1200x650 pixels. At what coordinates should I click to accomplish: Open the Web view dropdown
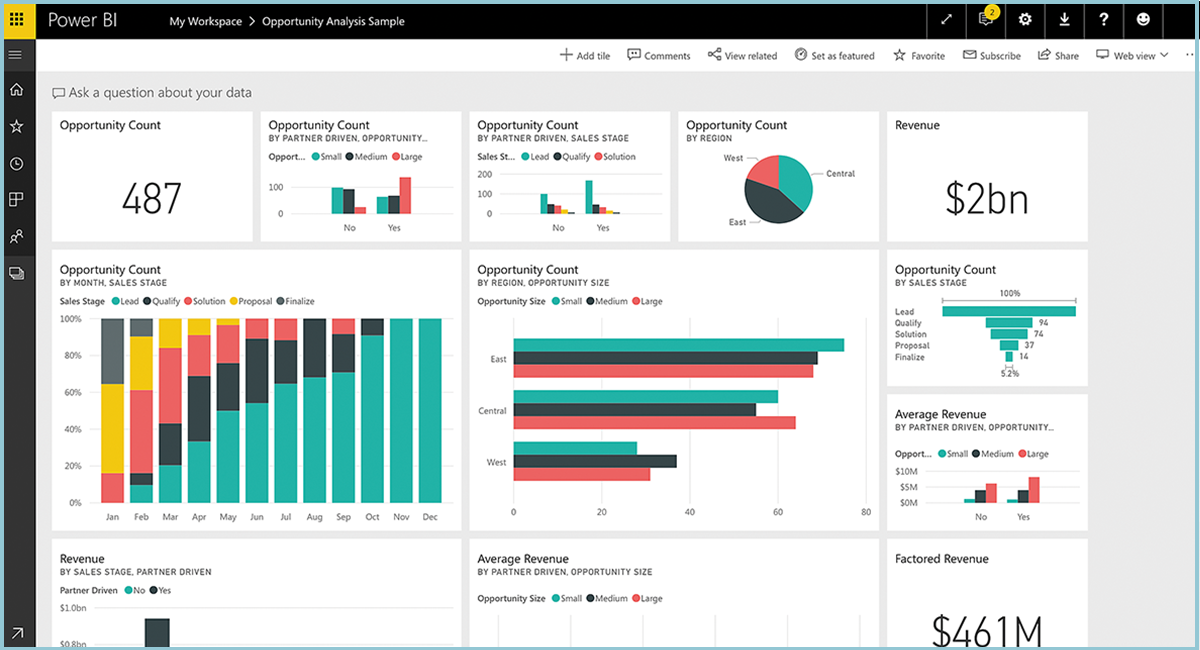[x=1131, y=55]
